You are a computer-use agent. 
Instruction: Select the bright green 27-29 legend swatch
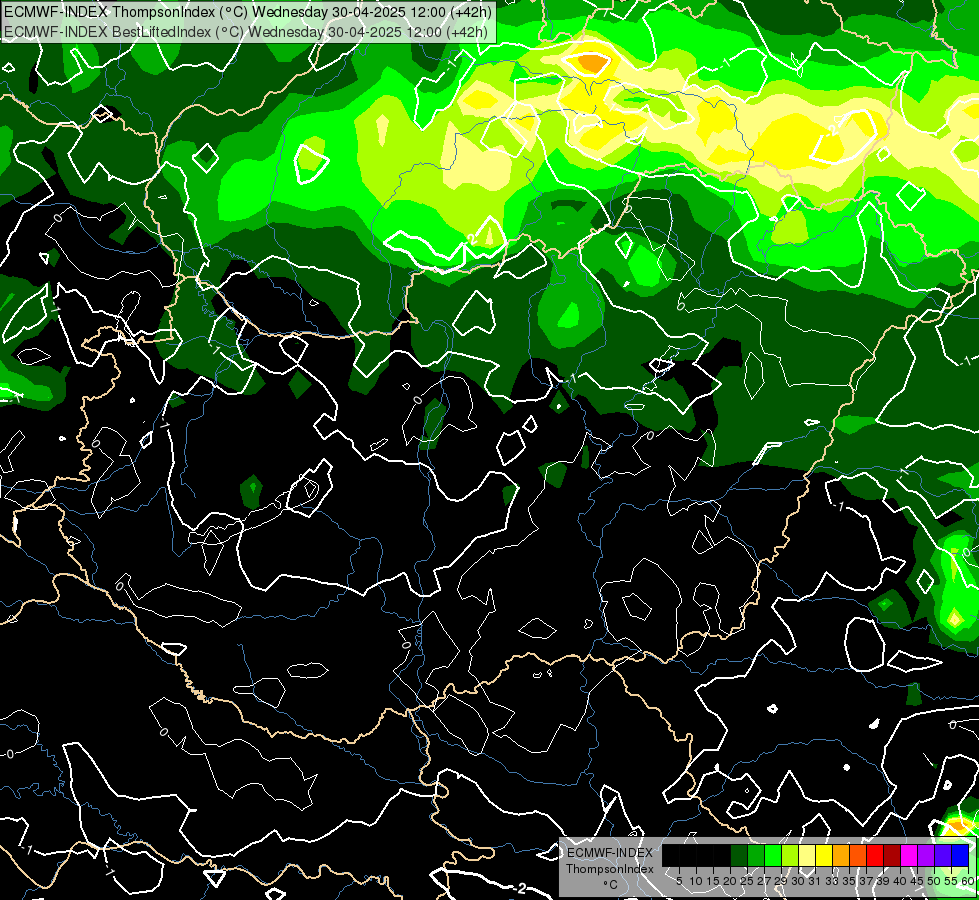coord(773,855)
